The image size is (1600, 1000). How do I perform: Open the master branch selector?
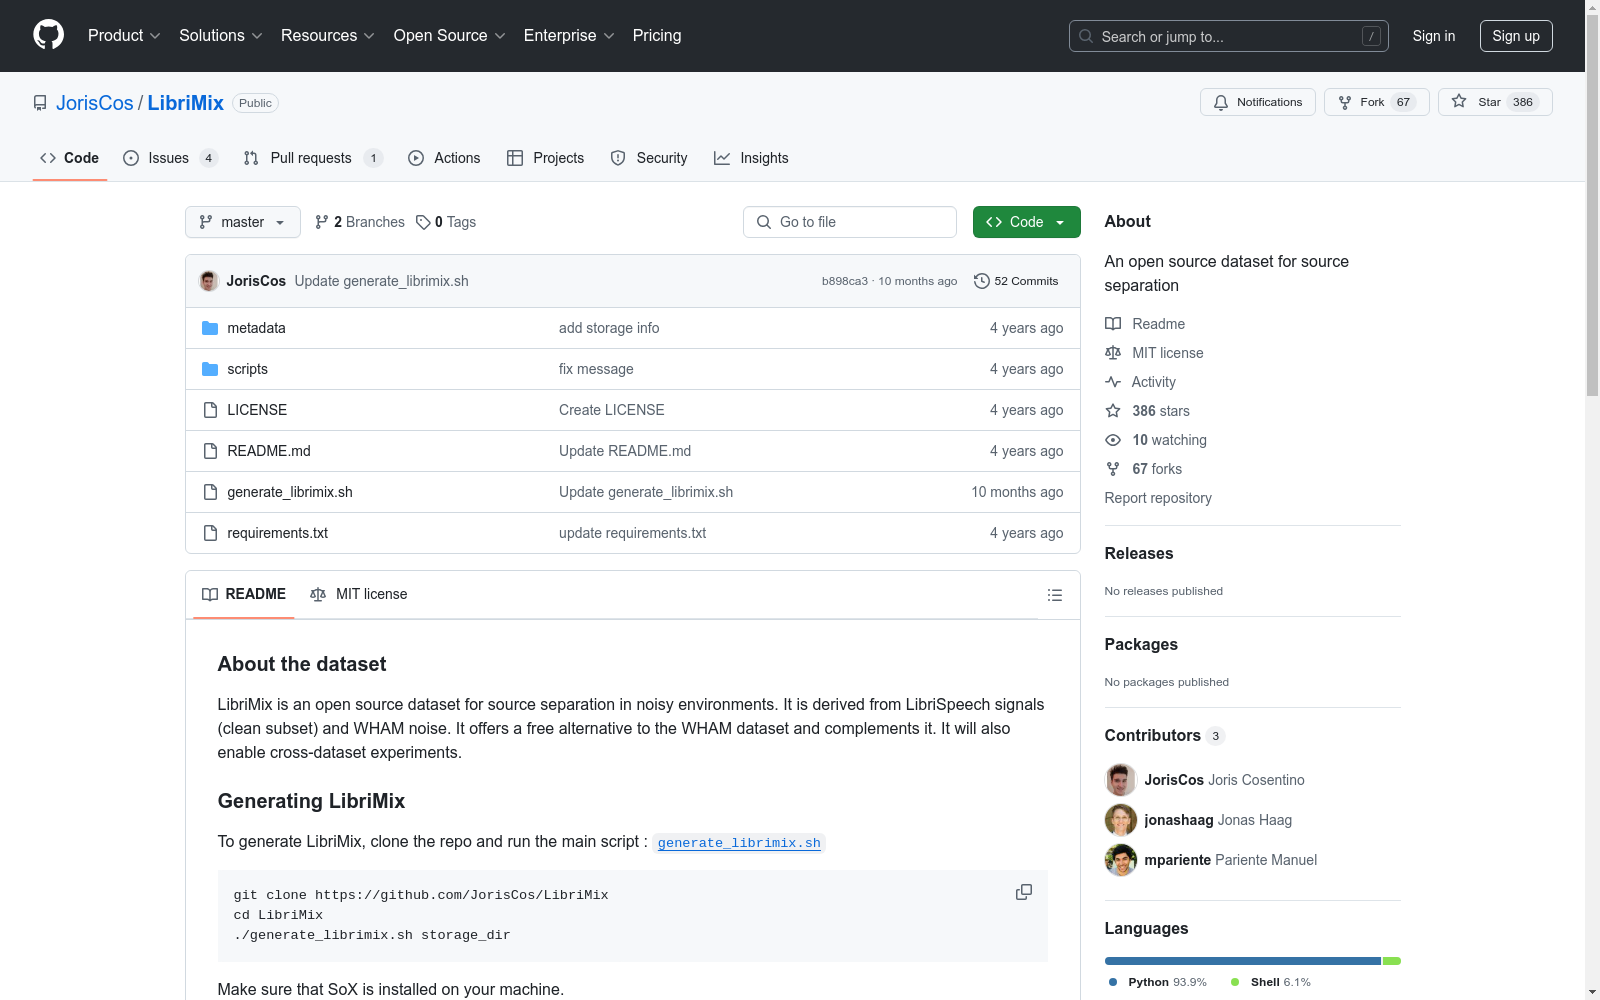243,222
